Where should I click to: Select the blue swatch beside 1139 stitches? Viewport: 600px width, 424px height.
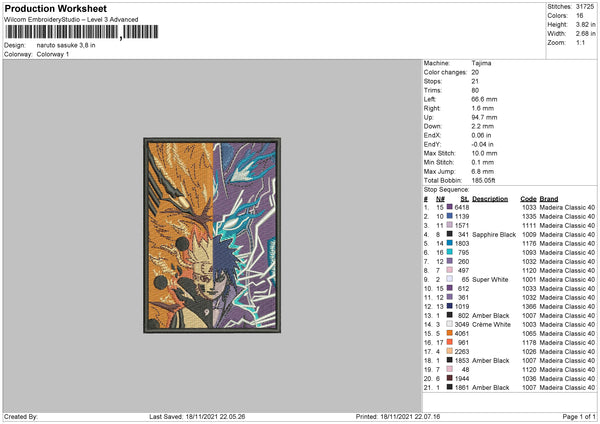450,216
